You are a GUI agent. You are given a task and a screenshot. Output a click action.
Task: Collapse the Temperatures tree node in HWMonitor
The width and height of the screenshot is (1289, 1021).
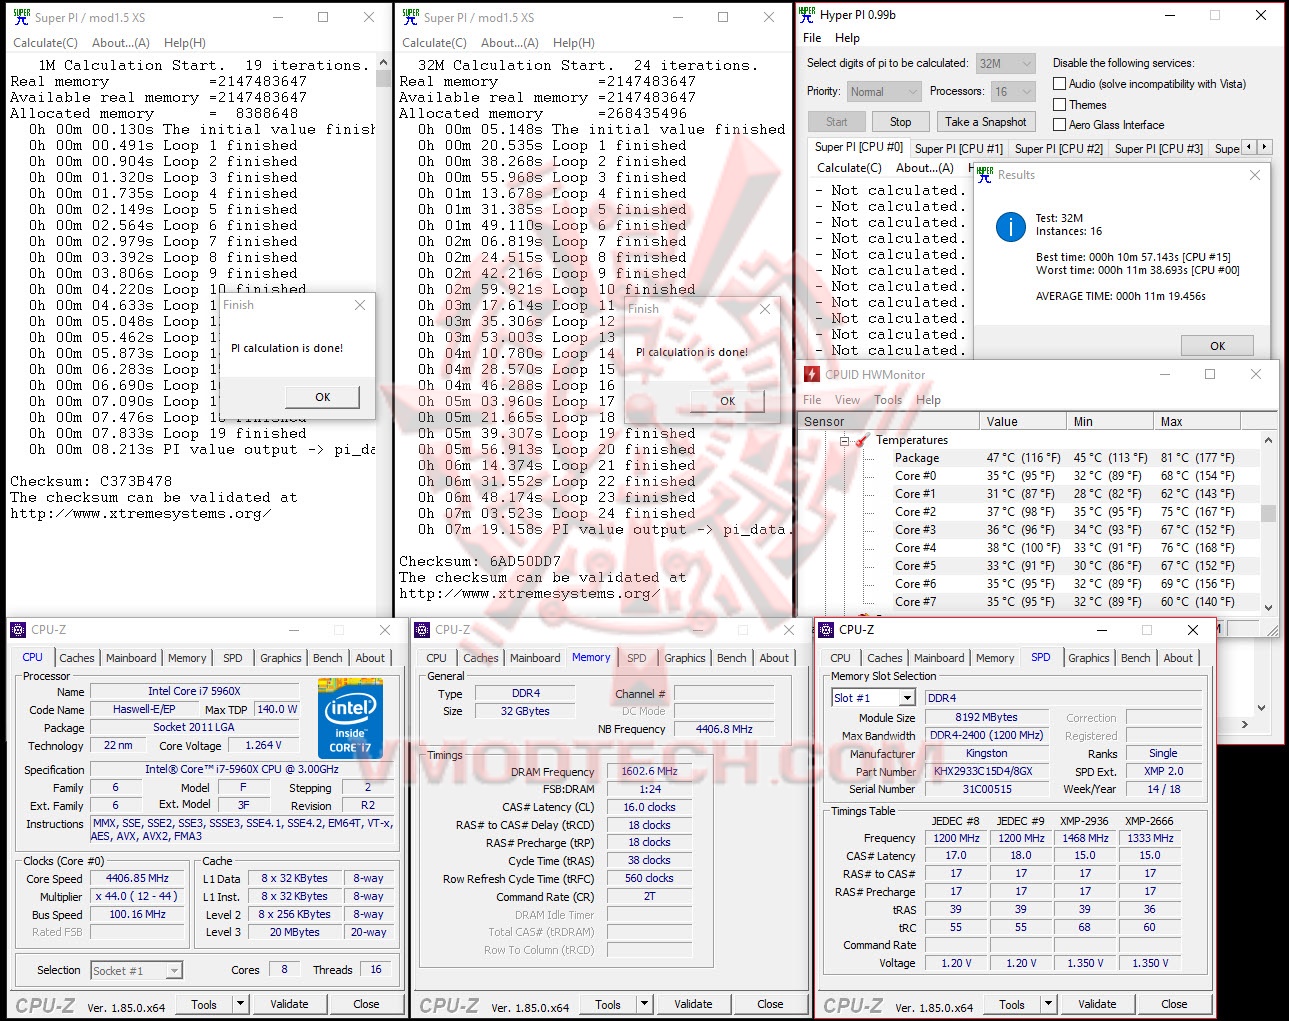pos(844,440)
